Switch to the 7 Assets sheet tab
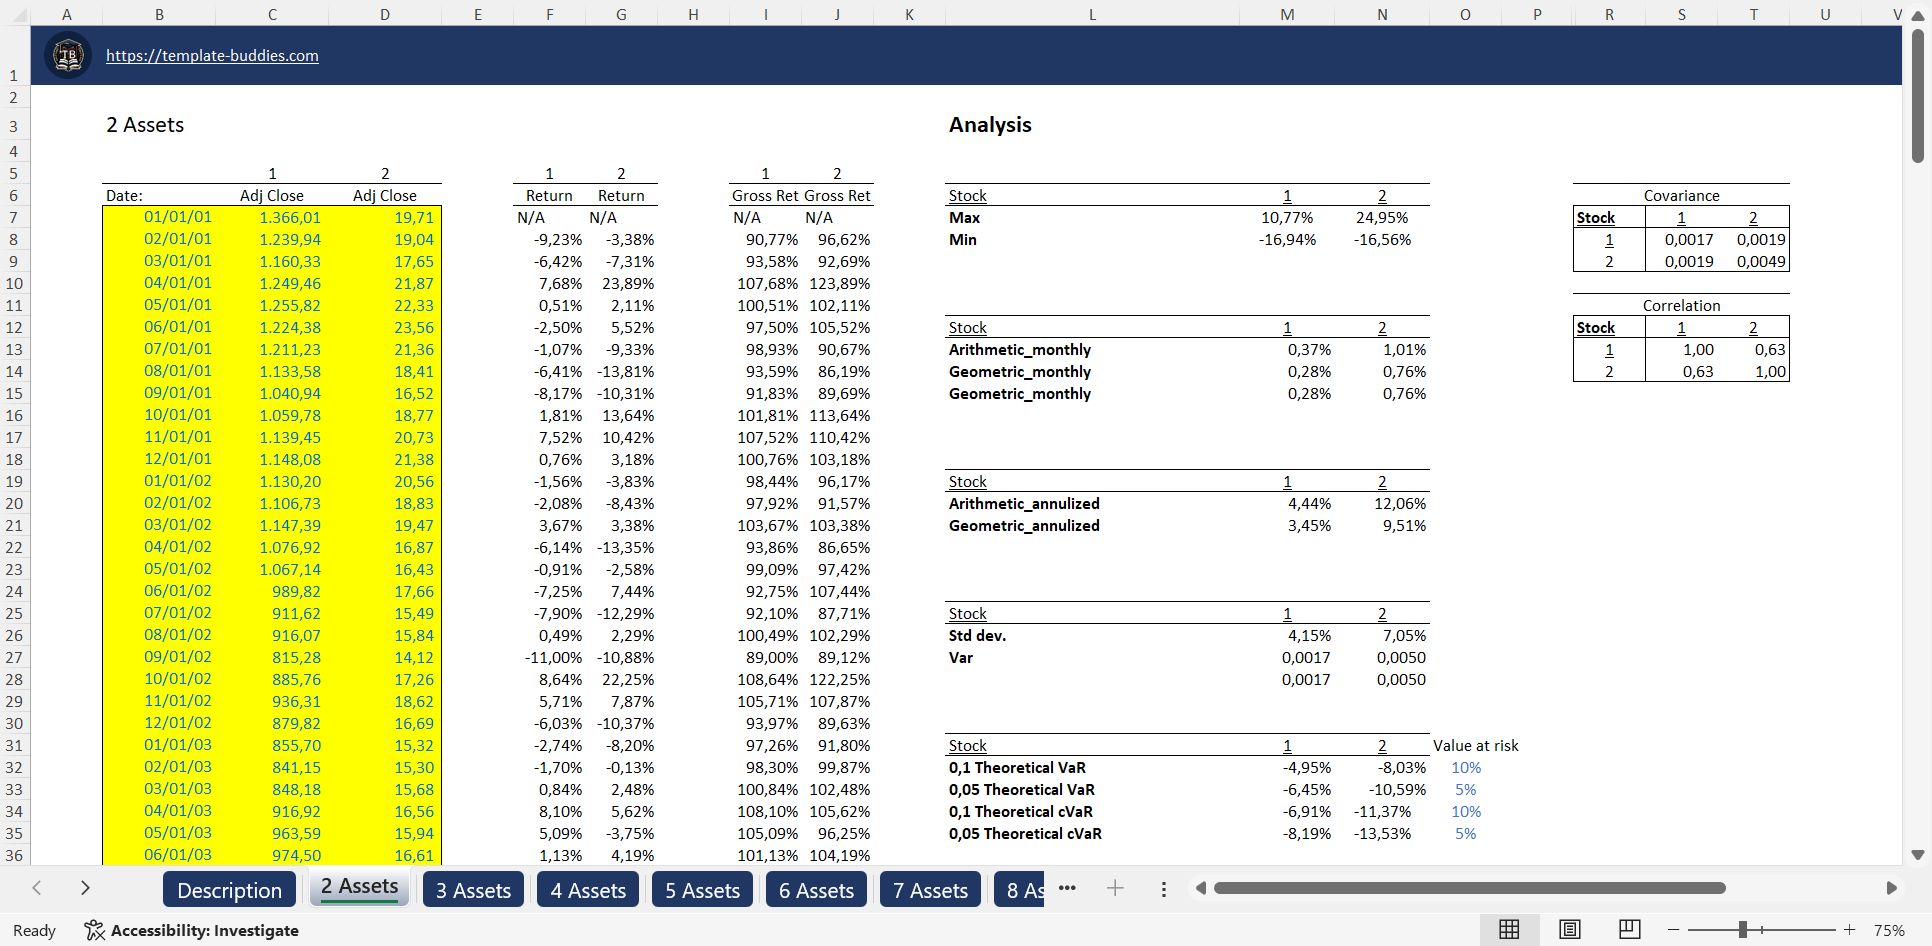 tap(930, 890)
